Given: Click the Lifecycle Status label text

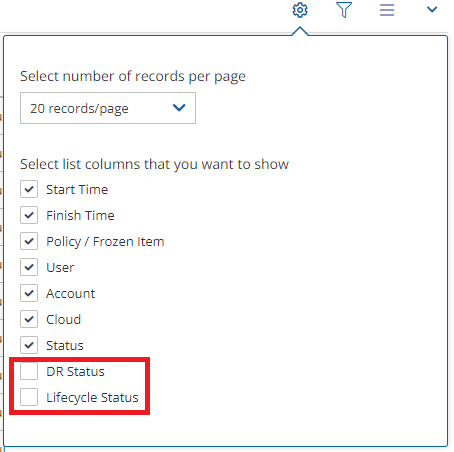Looking at the screenshot, I should (x=92, y=398).
